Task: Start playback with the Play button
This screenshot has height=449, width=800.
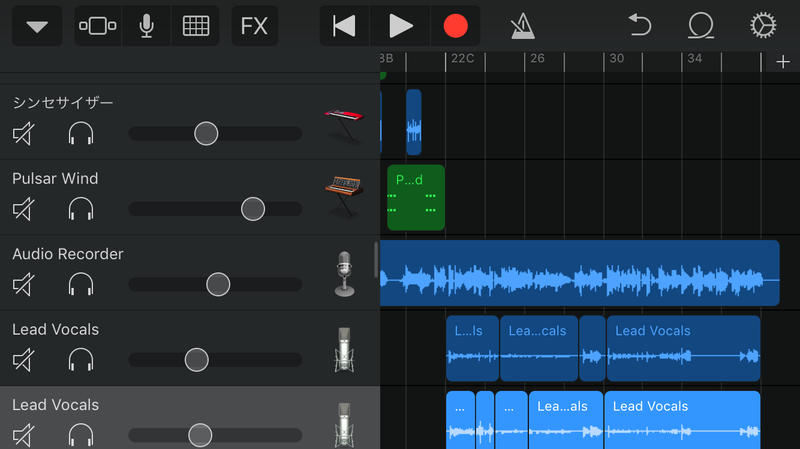Action: 400,26
